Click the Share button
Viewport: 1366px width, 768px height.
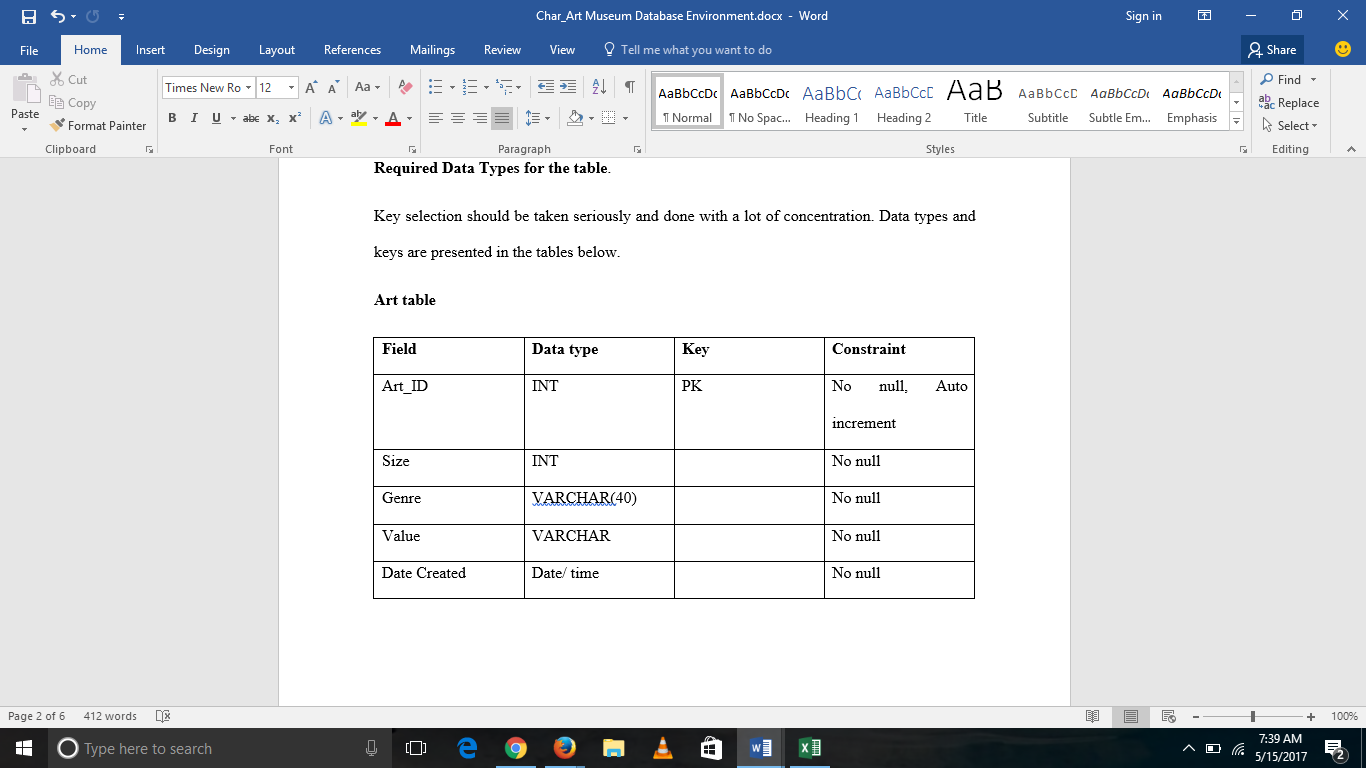click(x=1272, y=49)
